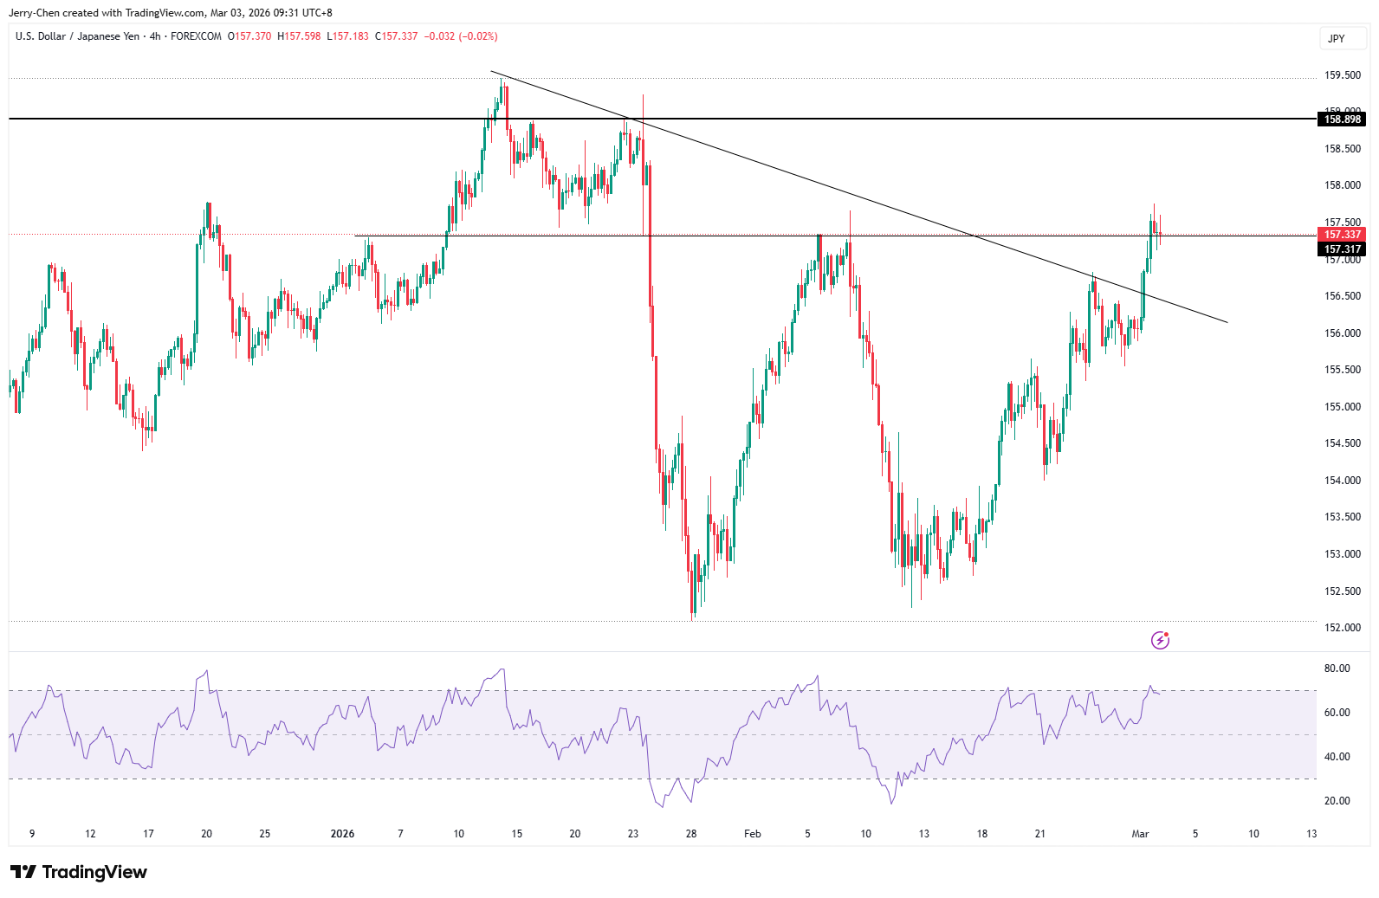
Task: Click the U.S. Dollar / Japanese Yen title
Action: pos(77,36)
